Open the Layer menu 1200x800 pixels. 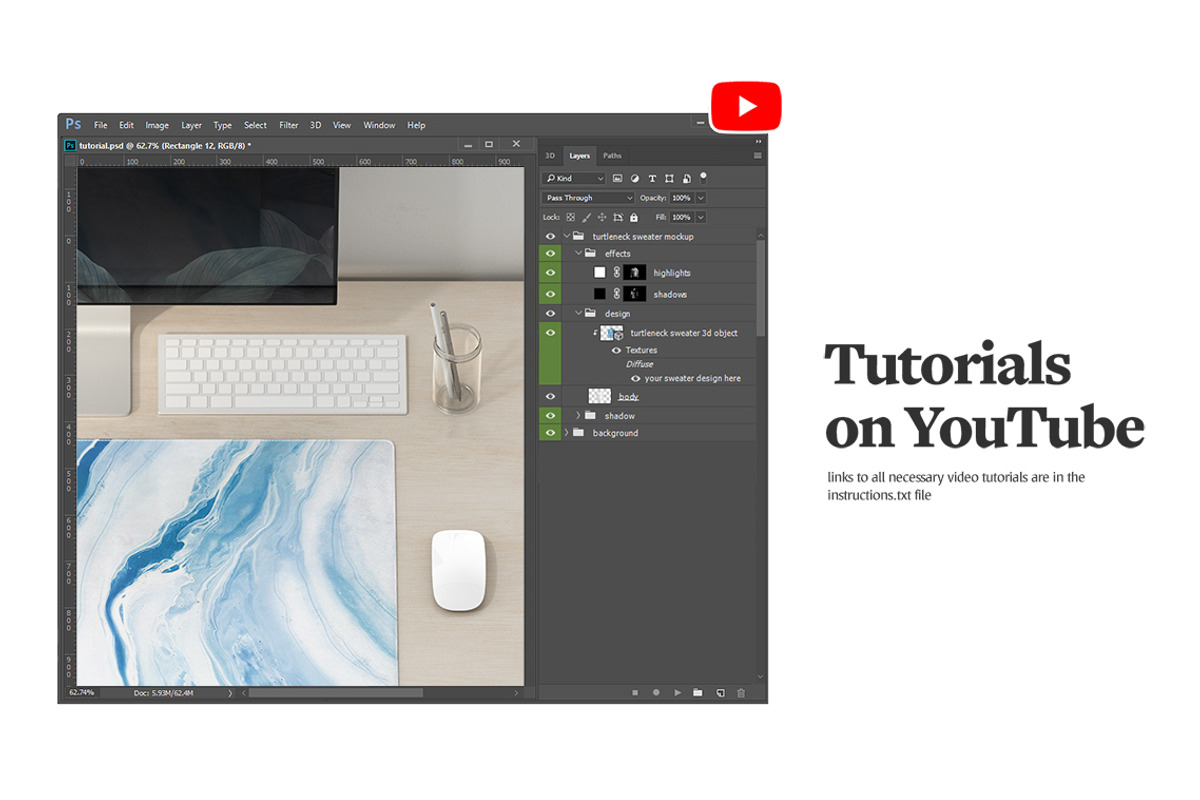coord(191,125)
